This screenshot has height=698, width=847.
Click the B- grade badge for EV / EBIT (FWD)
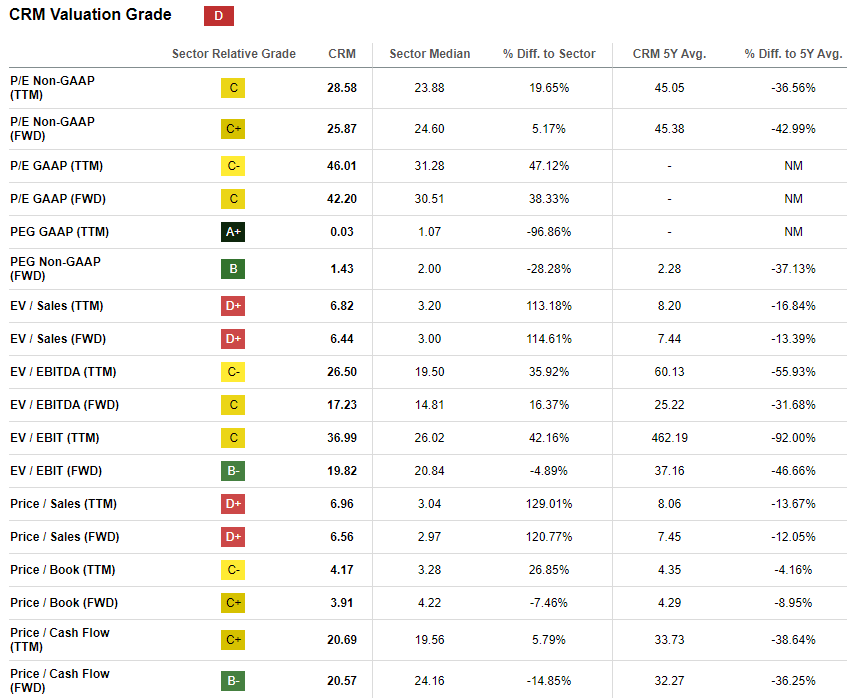click(x=233, y=471)
